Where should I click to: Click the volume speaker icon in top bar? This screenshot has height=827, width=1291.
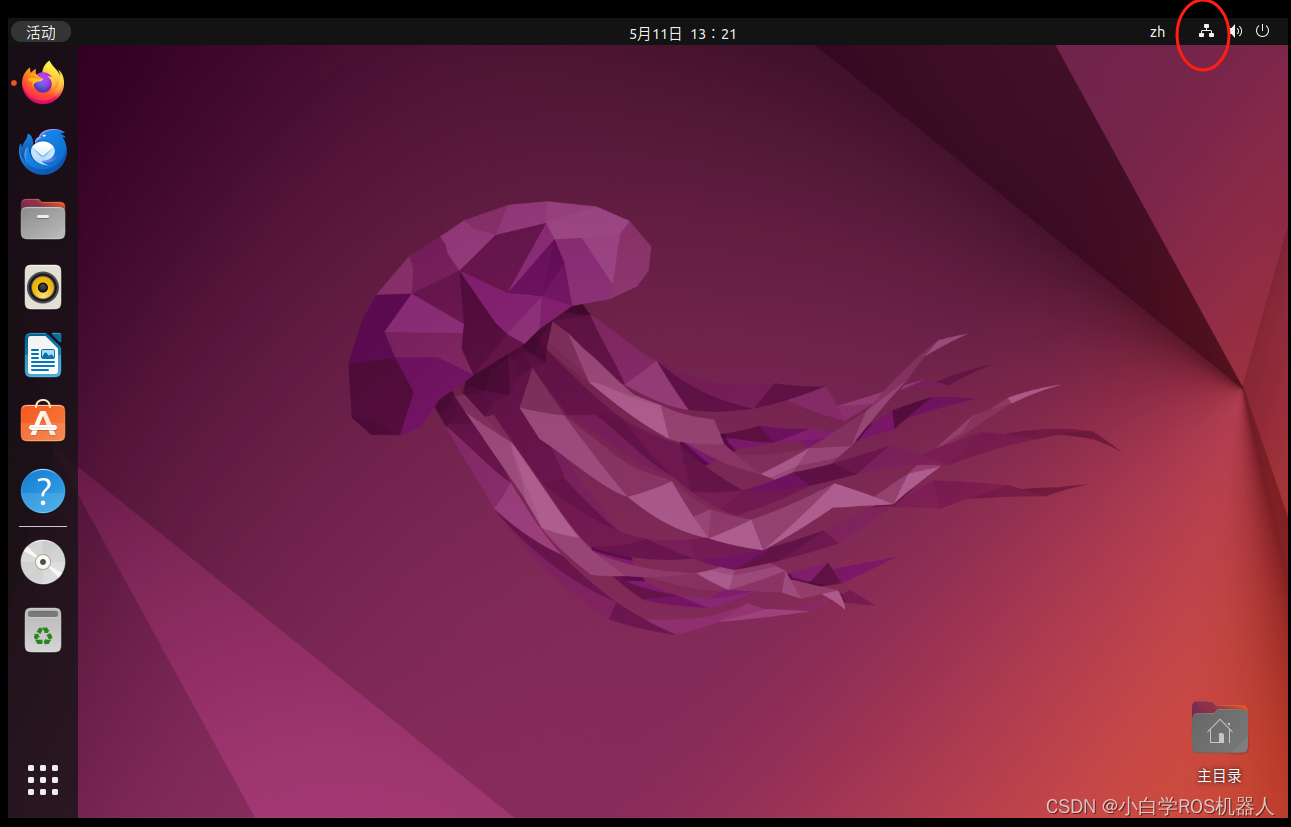pyautogui.click(x=1235, y=31)
